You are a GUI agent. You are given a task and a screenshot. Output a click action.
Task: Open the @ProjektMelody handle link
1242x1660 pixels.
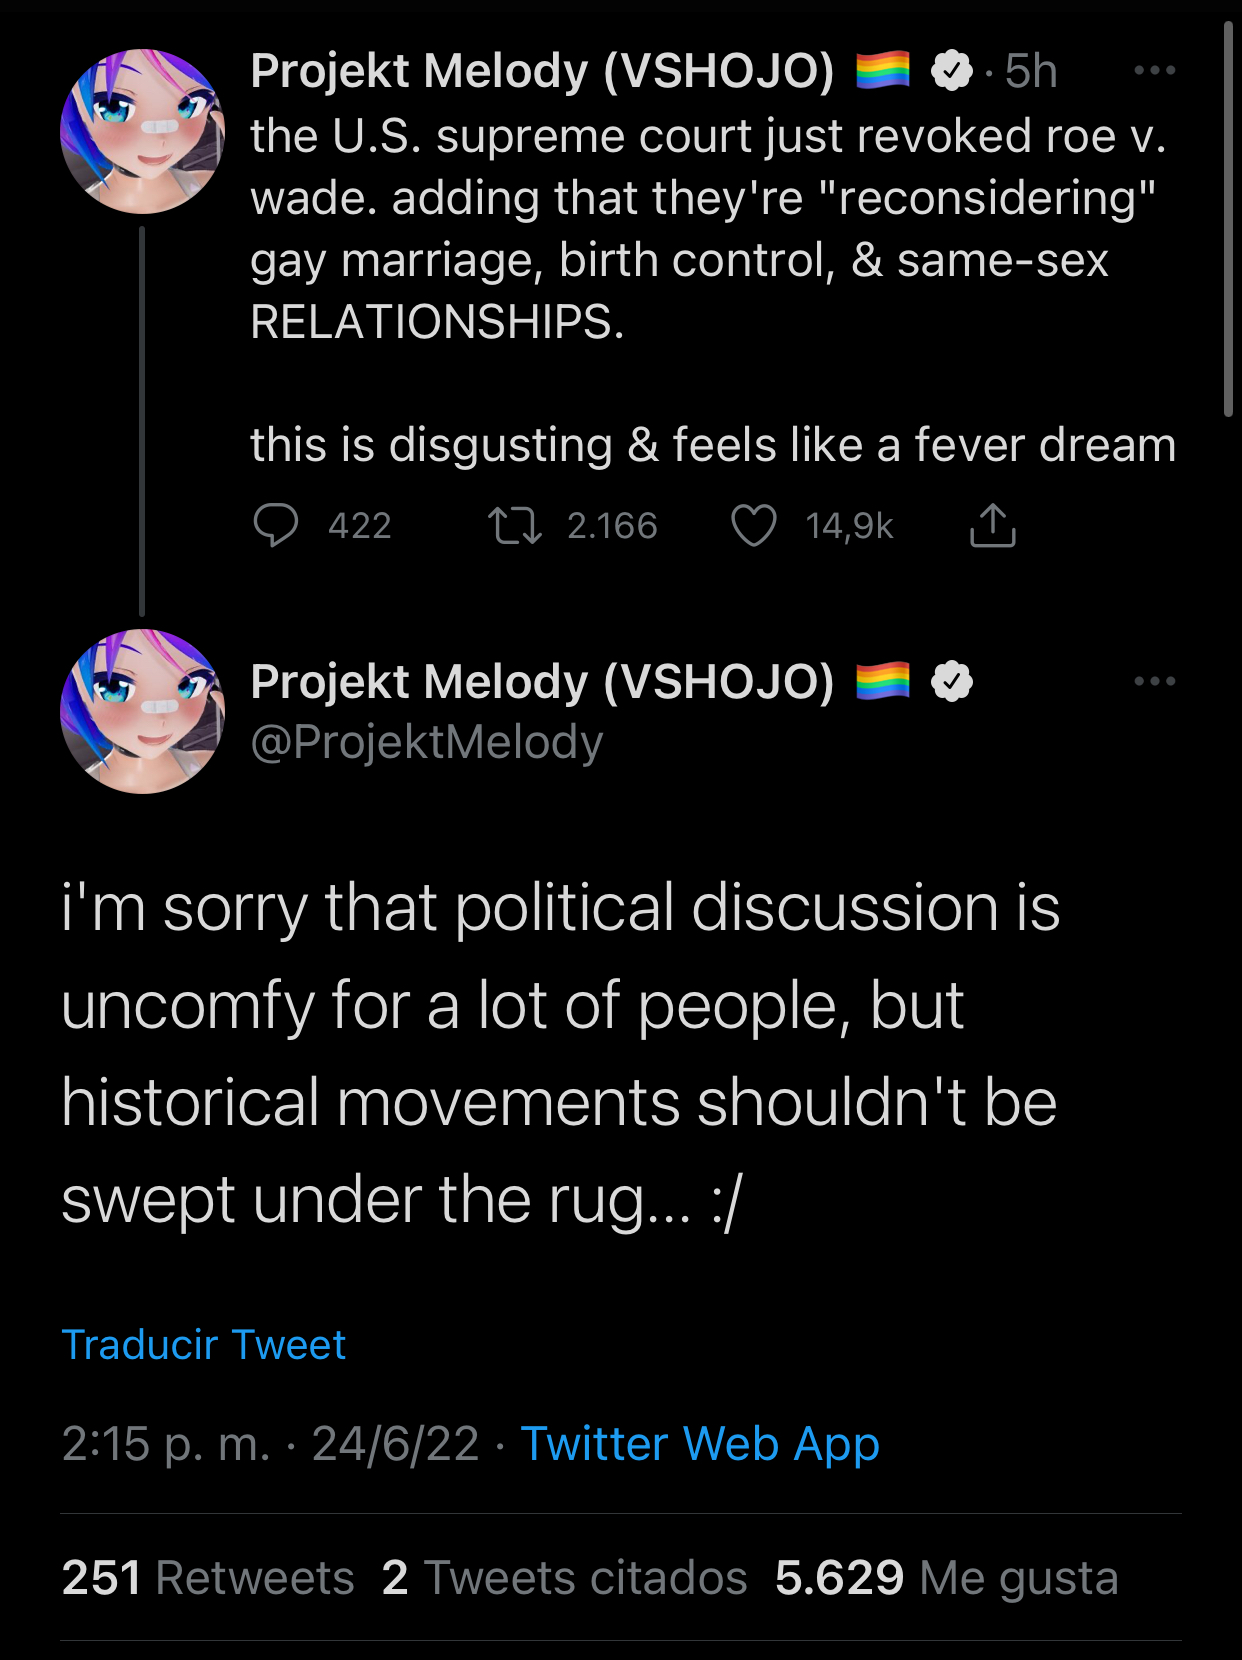427,742
